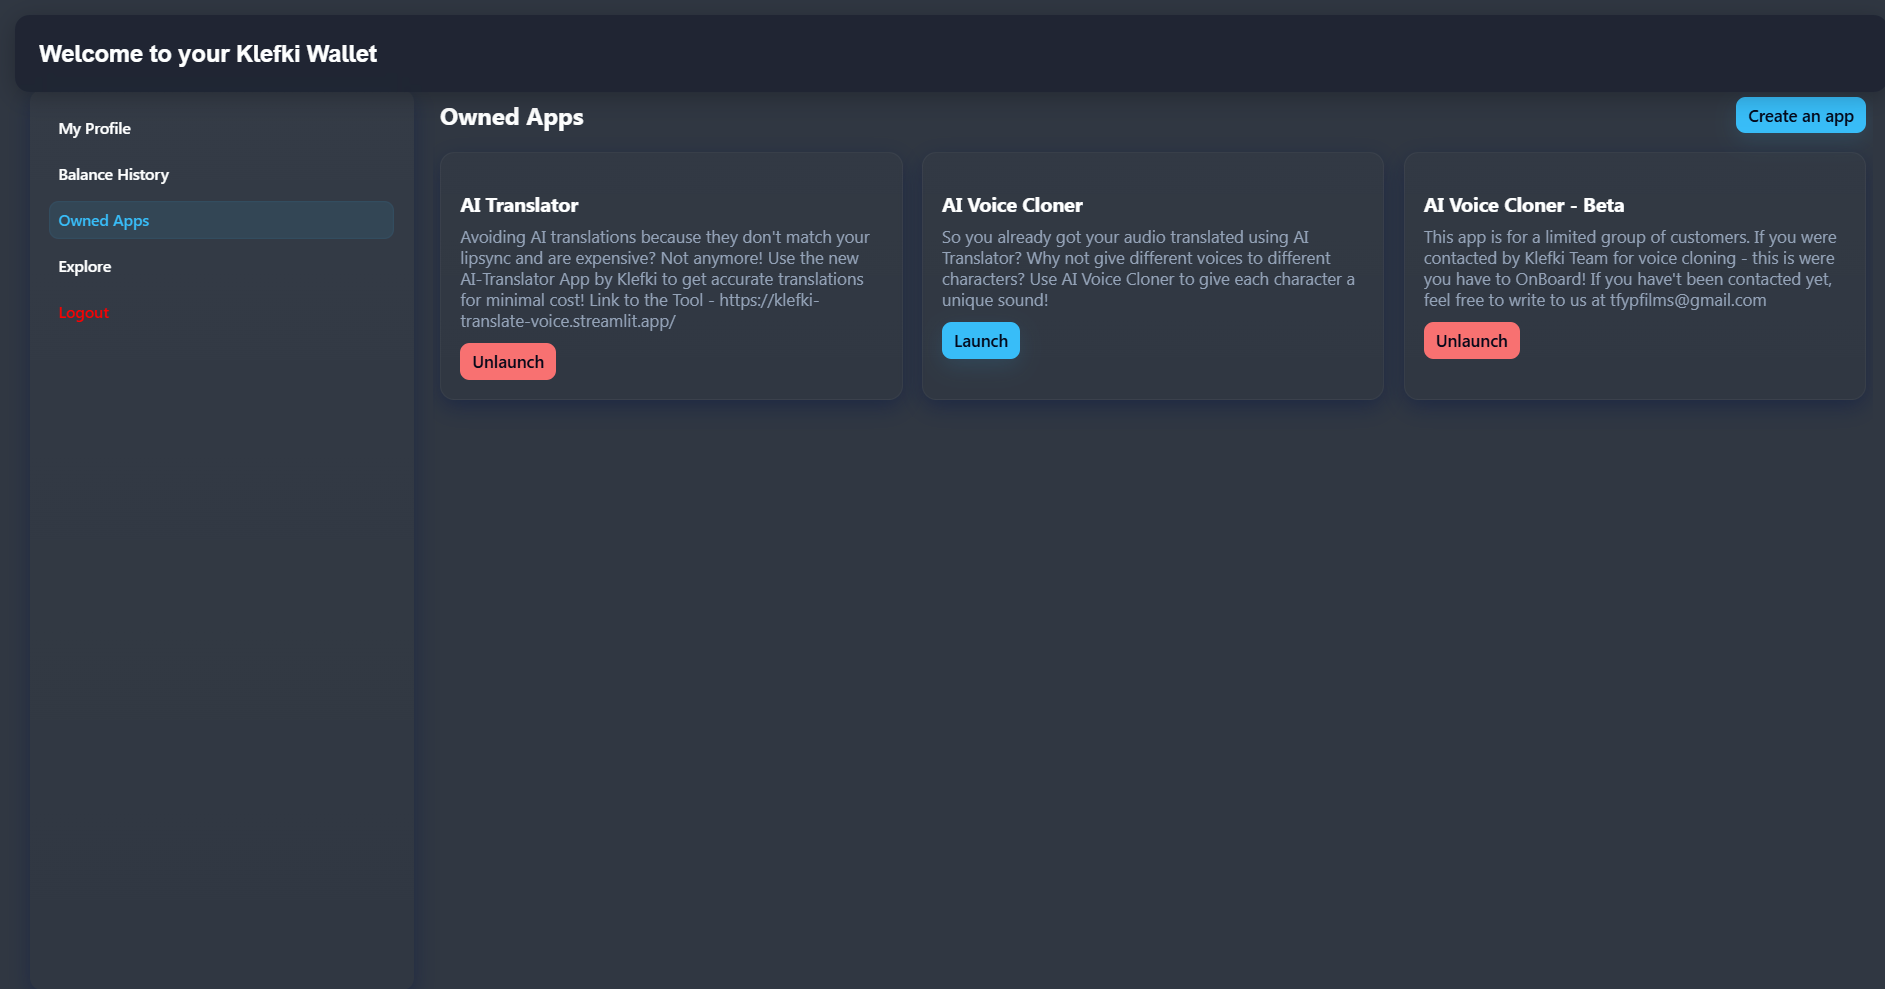This screenshot has width=1885, height=989.
Task: Log out using the red Logout link
Action: pos(84,312)
